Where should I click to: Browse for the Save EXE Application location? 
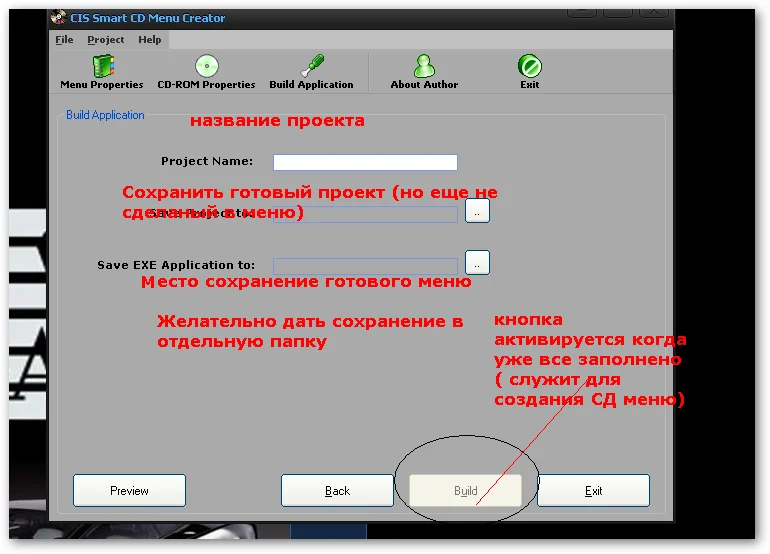click(x=477, y=263)
